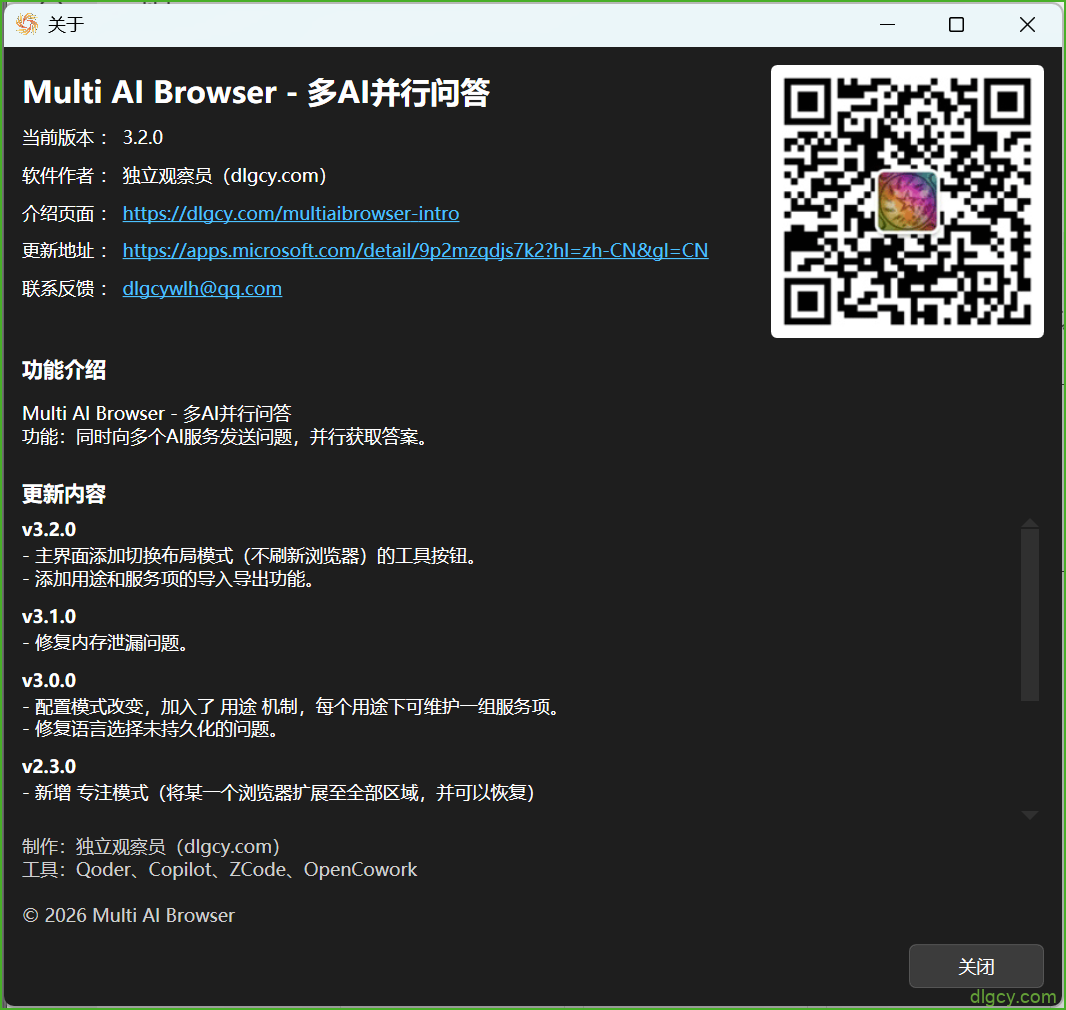Click the 功能介绍 section heading
The height and width of the screenshot is (1010, 1066).
pos(64,370)
